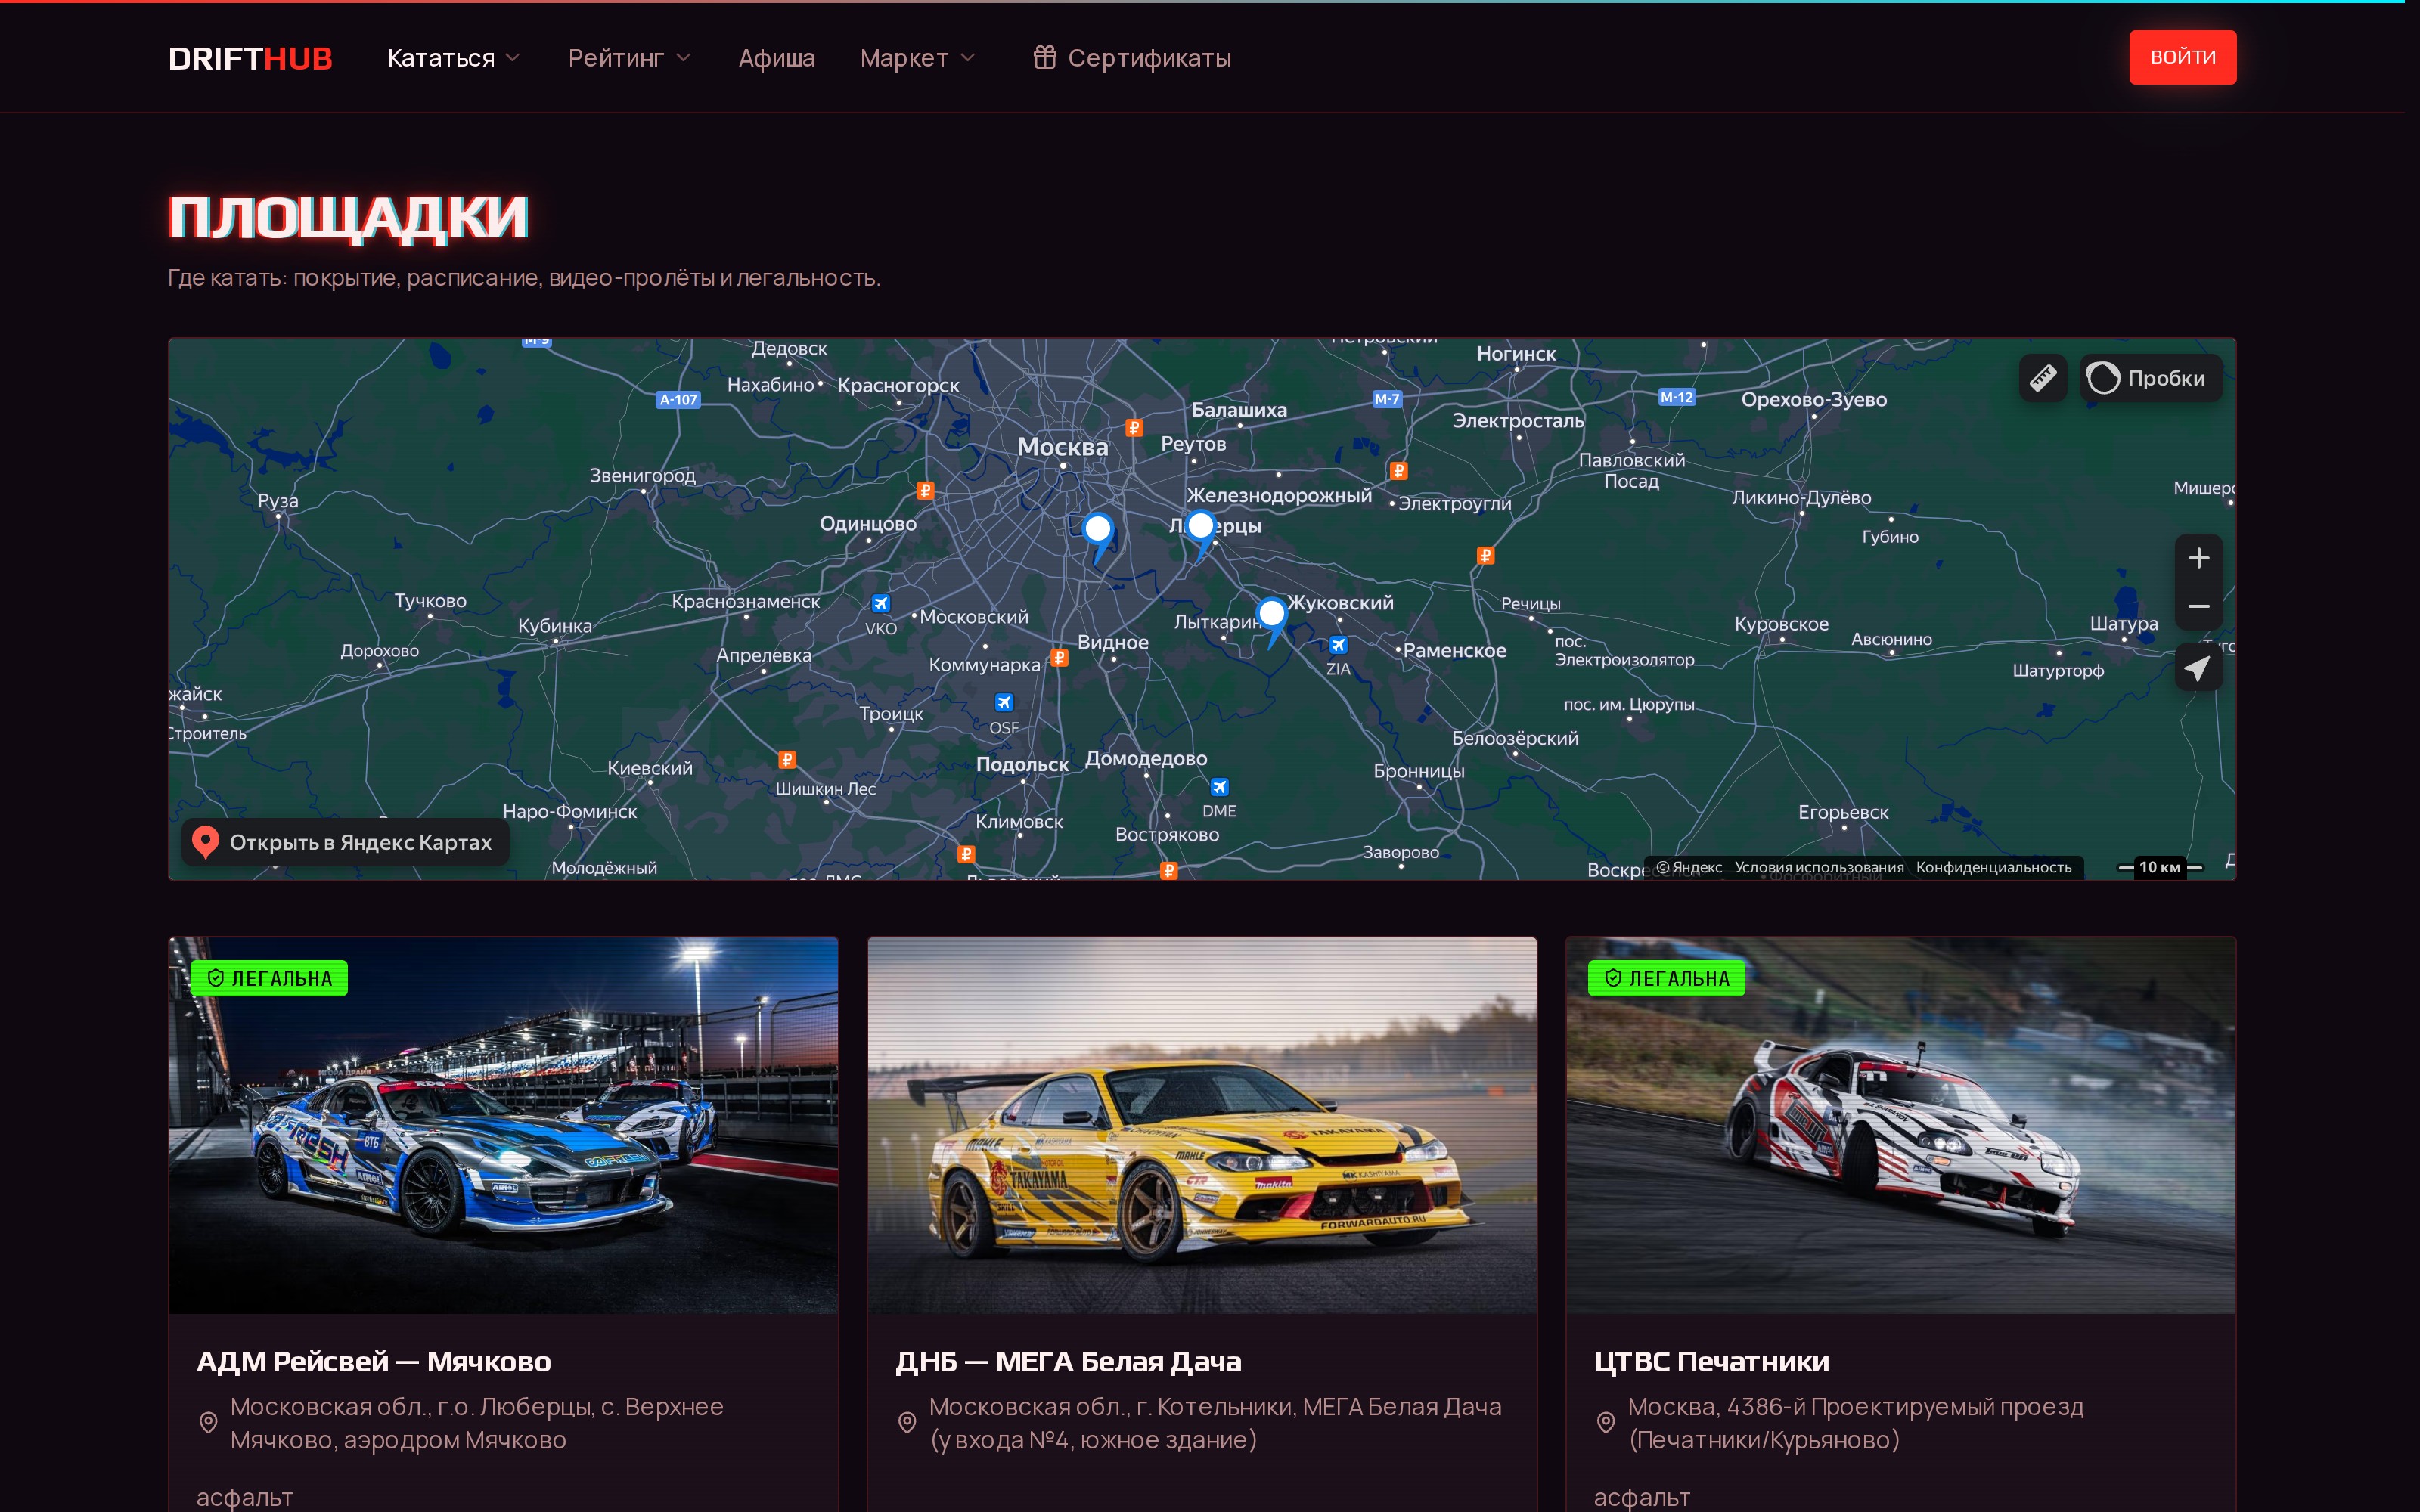Click the VKO airport icon on map
The width and height of the screenshot is (2420, 1512).
click(880, 603)
